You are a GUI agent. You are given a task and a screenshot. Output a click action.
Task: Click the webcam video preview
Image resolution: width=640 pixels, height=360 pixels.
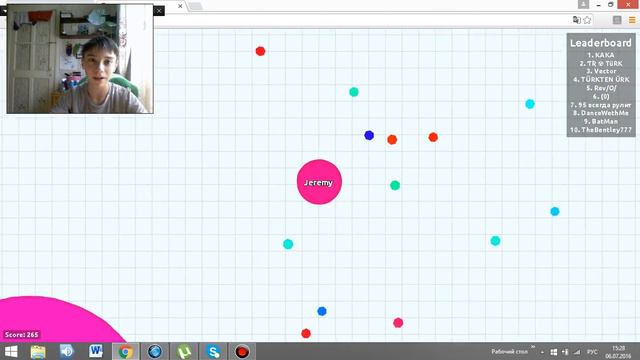click(80, 59)
